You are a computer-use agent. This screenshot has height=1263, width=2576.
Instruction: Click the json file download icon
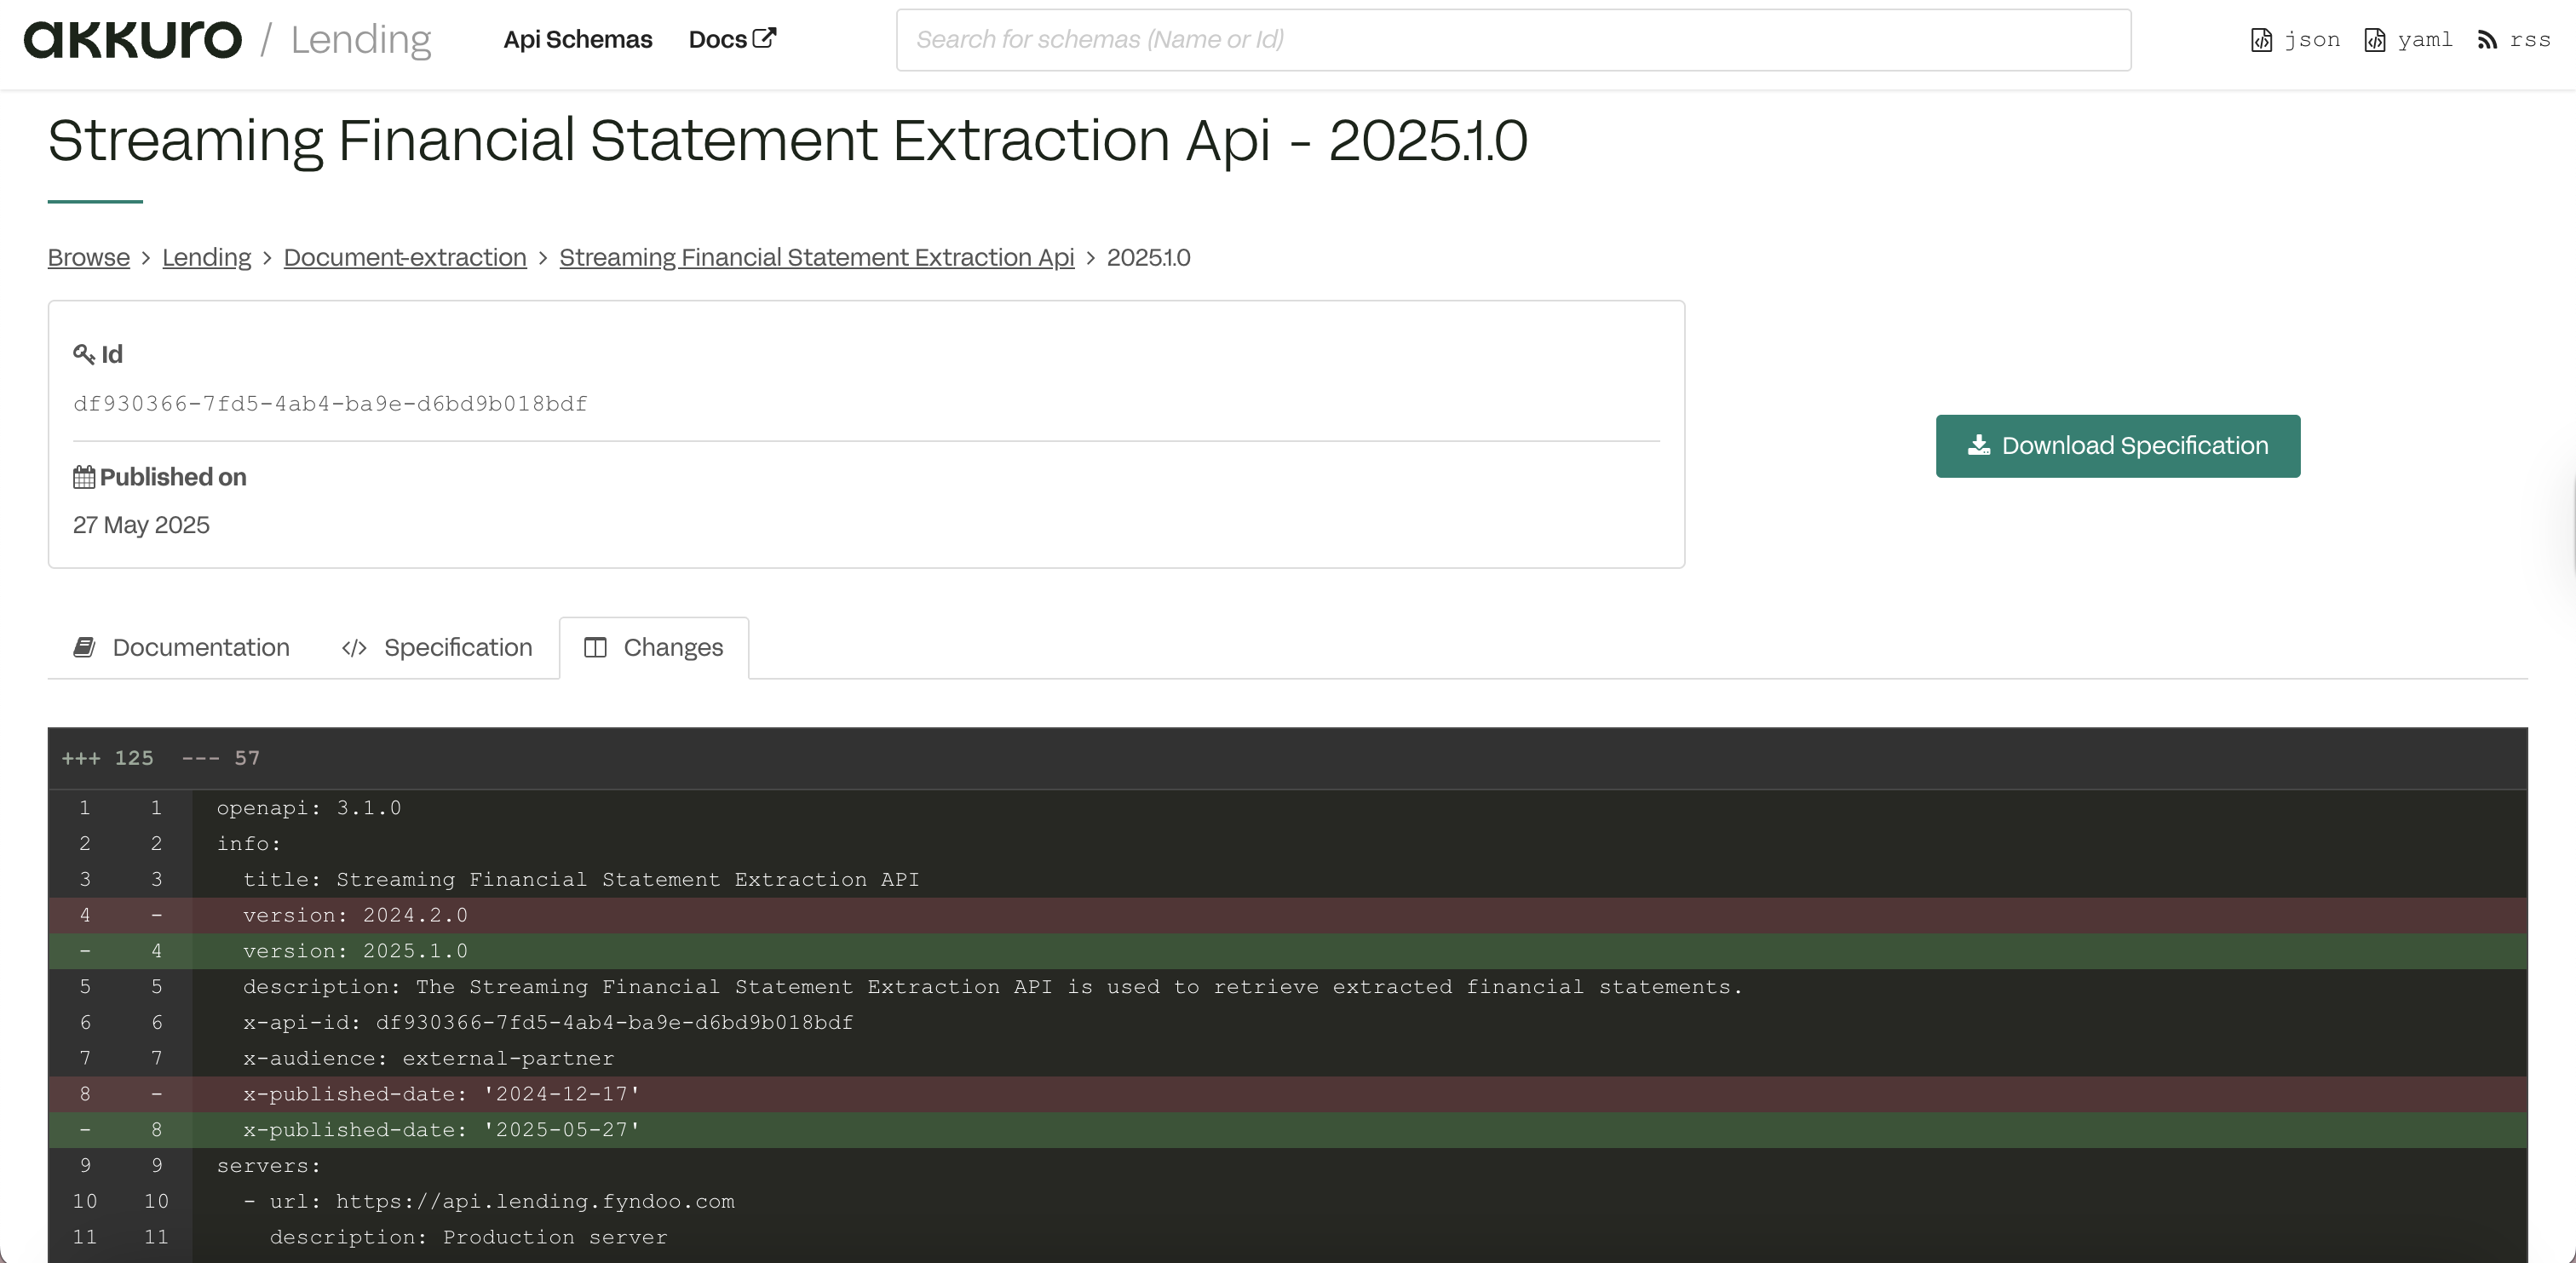pyautogui.click(x=2261, y=40)
